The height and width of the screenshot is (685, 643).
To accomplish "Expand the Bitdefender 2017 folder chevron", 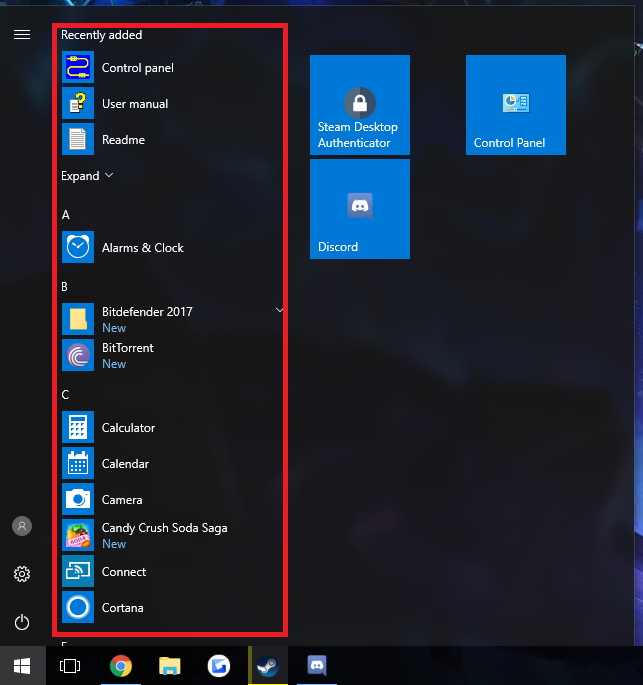I will [279, 310].
